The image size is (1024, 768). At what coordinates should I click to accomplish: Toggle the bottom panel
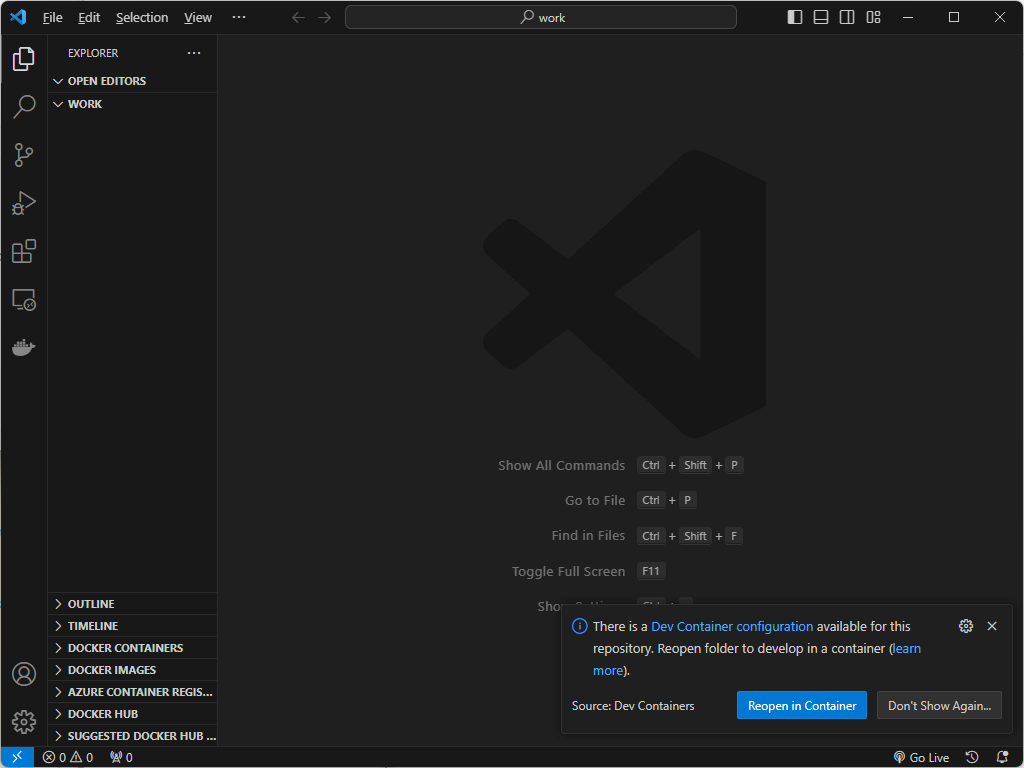coord(821,18)
